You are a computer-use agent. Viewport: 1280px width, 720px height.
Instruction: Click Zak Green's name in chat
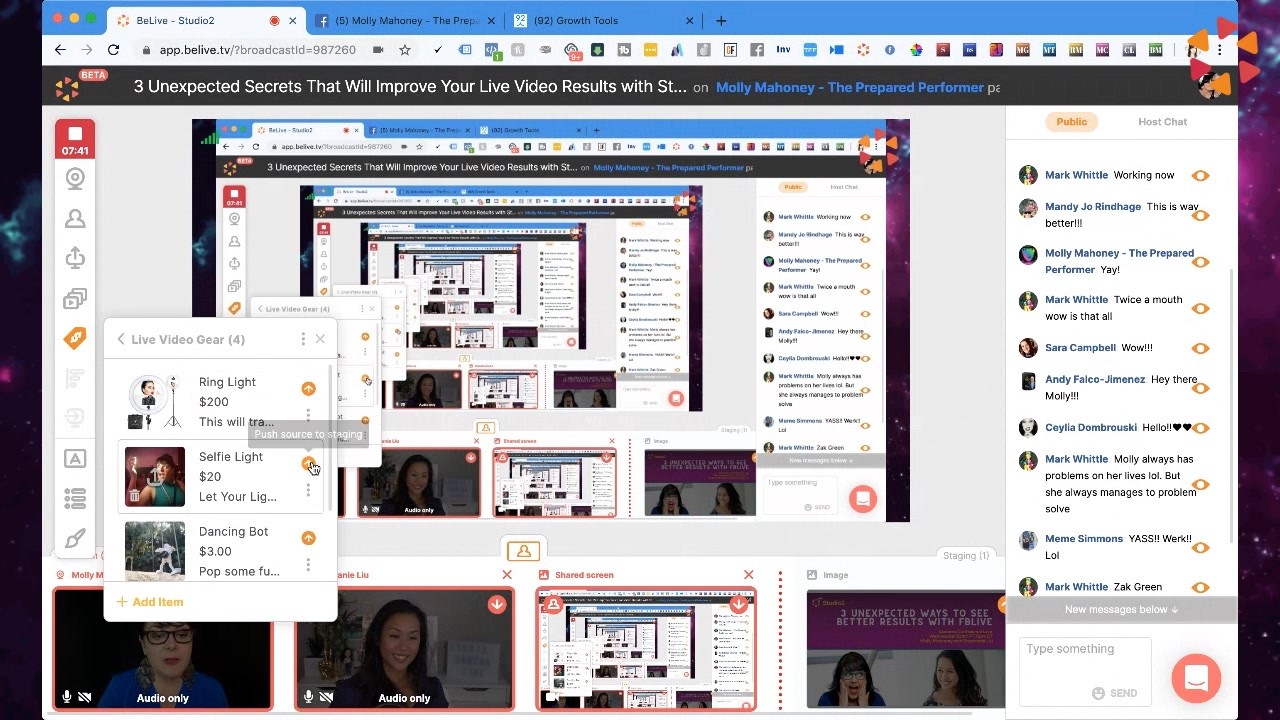pos(1138,587)
